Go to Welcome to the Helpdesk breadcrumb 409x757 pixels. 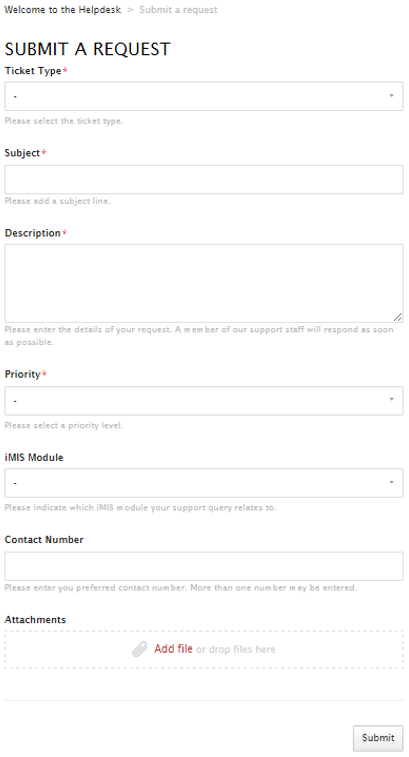click(63, 10)
